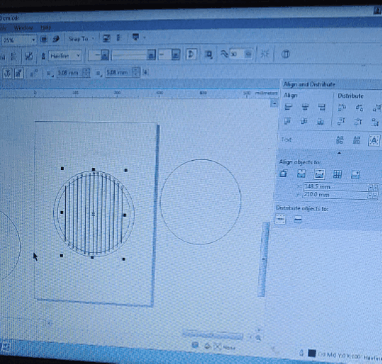Click the full-screen preview icon beside zoom
The height and width of the screenshot is (364, 382).
pos(43,39)
